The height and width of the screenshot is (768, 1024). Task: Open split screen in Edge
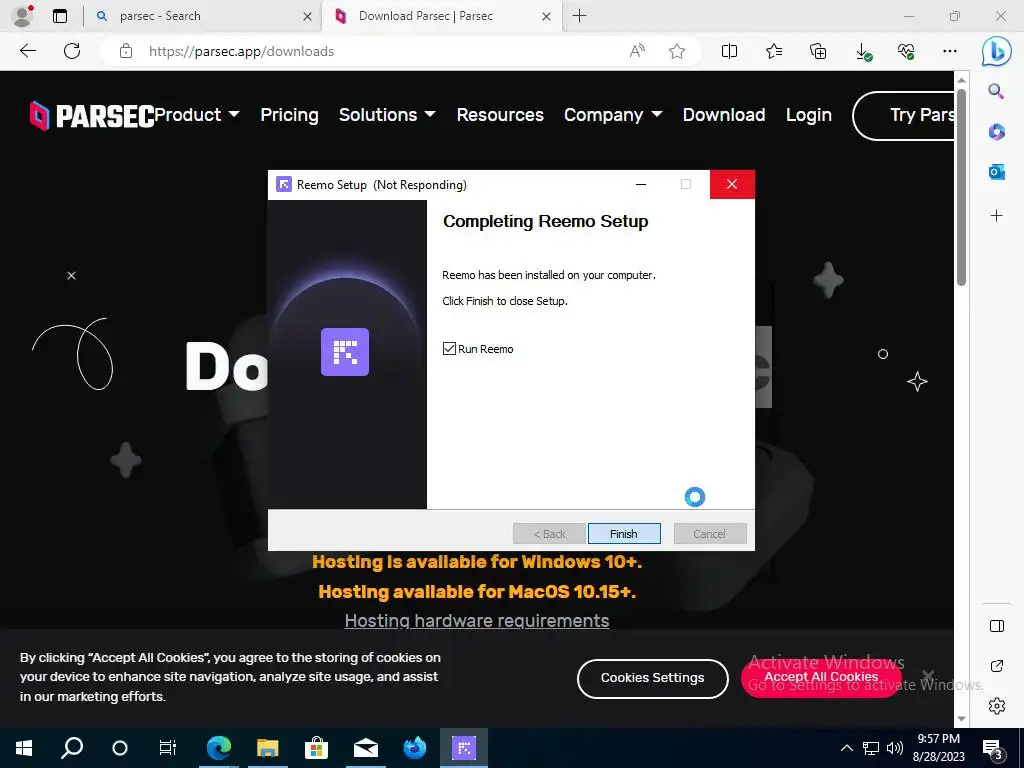(729, 51)
